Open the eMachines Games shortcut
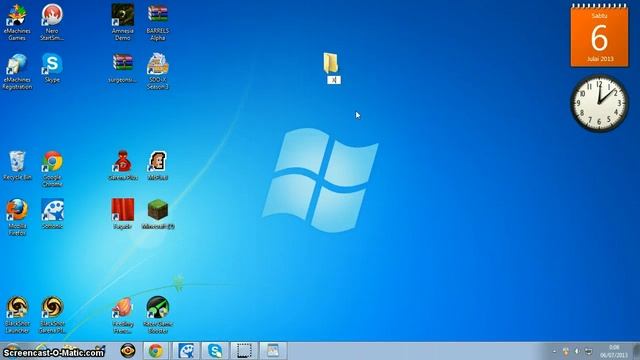 click(17, 22)
